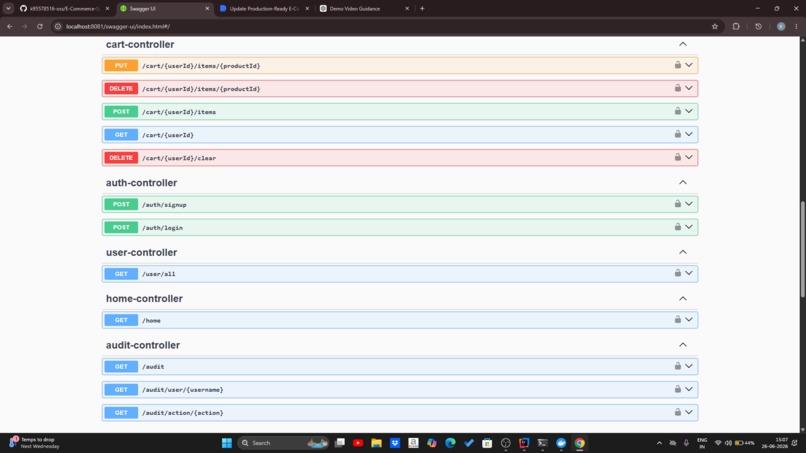806x453 pixels.
Task: Click the lock icon on GET /audit
Action: click(677, 366)
